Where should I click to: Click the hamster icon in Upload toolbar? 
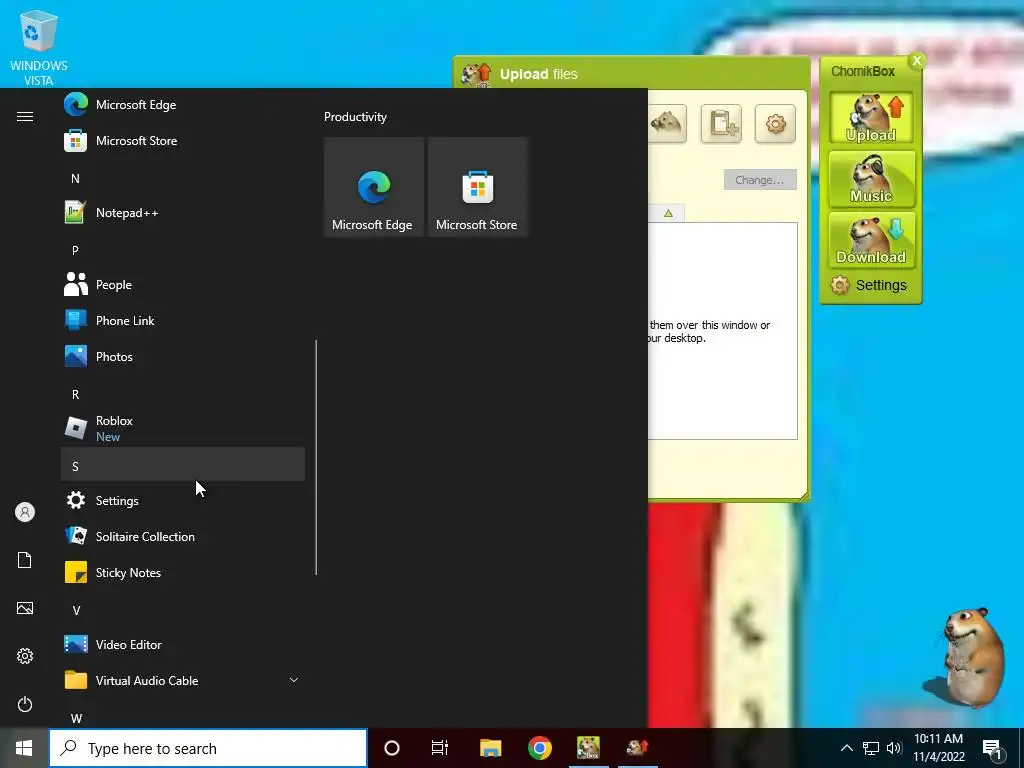[667, 123]
